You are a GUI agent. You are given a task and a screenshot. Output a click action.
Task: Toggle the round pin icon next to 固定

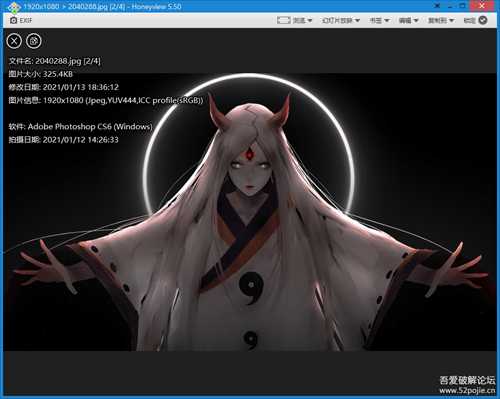click(483, 20)
